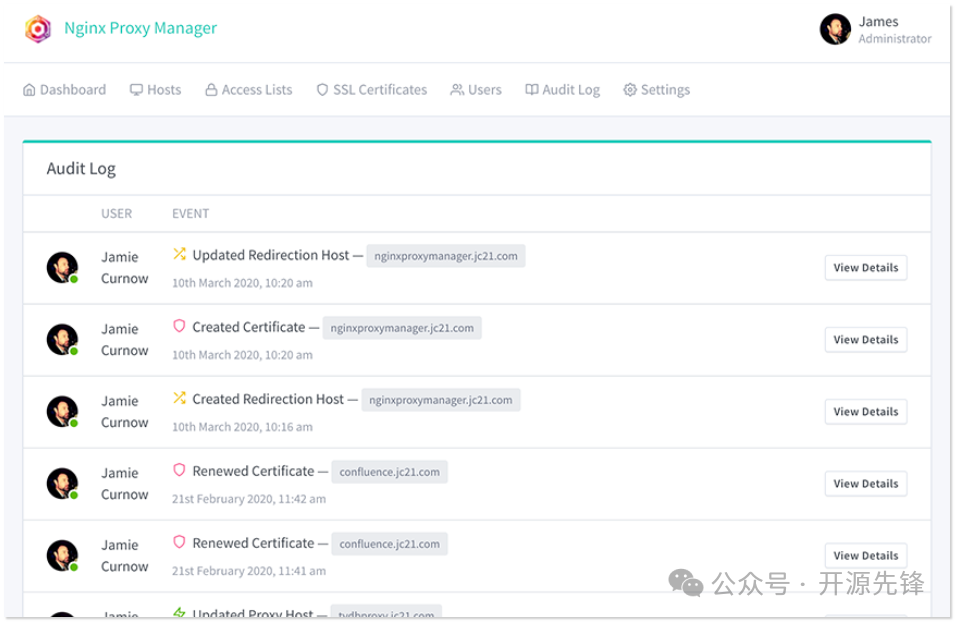Open the Hosts menu
Image resolution: width=955 pixels, height=622 pixels.
point(155,90)
